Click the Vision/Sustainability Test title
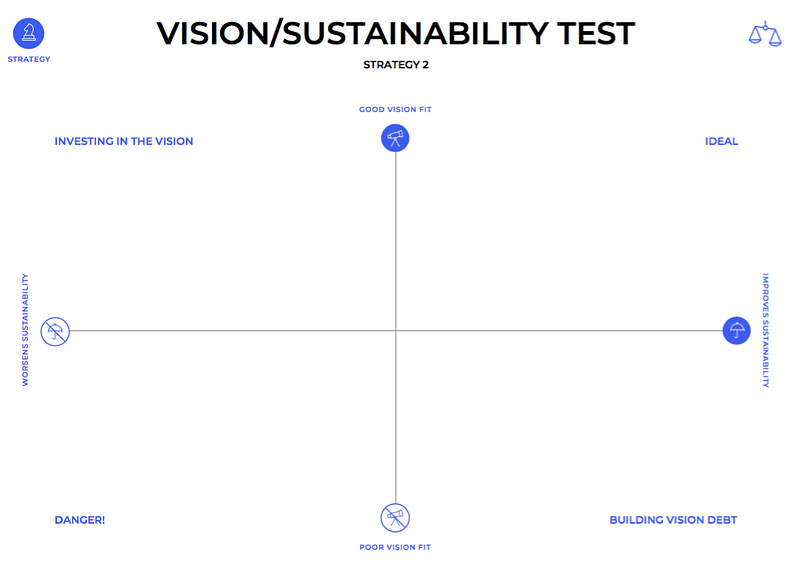 (x=395, y=34)
